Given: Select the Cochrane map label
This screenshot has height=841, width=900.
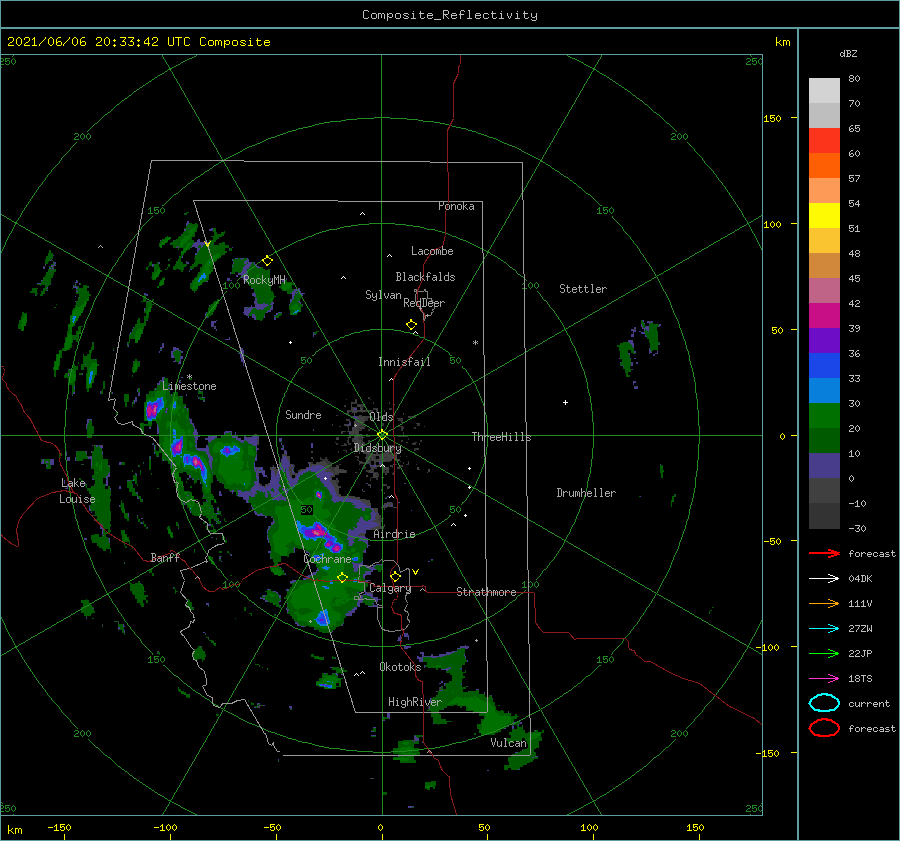Looking at the screenshot, I should (327, 559).
